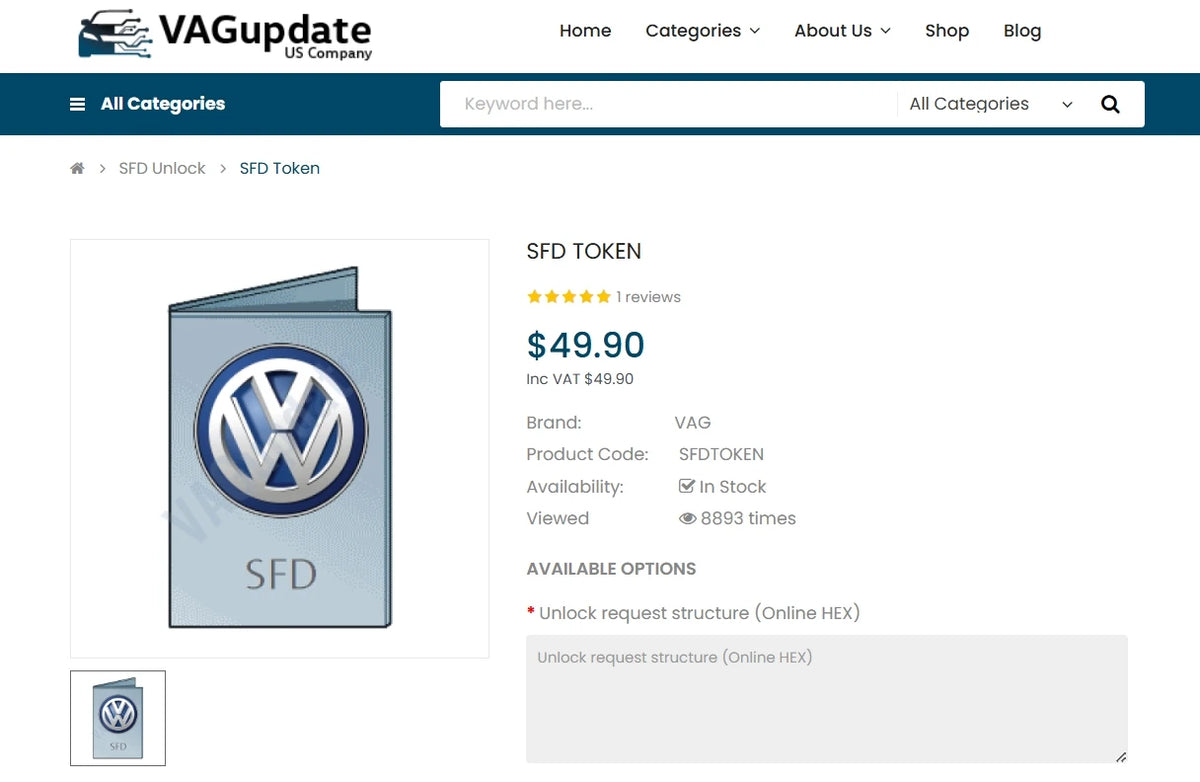The width and height of the screenshot is (1200, 782).
Task: Click the magnifier search icon
Action: coord(1110,104)
